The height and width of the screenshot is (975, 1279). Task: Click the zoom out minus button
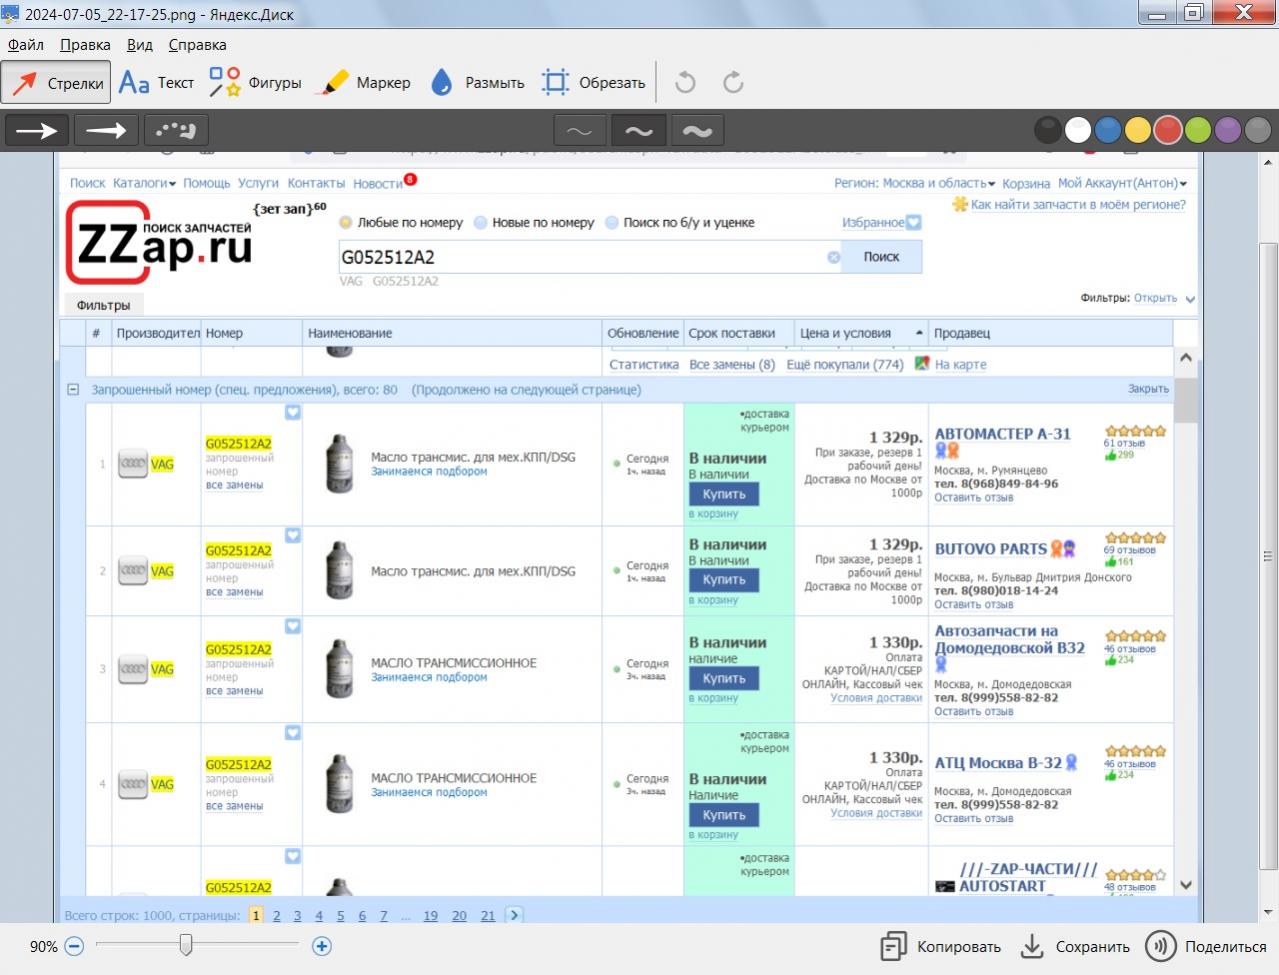click(x=74, y=946)
